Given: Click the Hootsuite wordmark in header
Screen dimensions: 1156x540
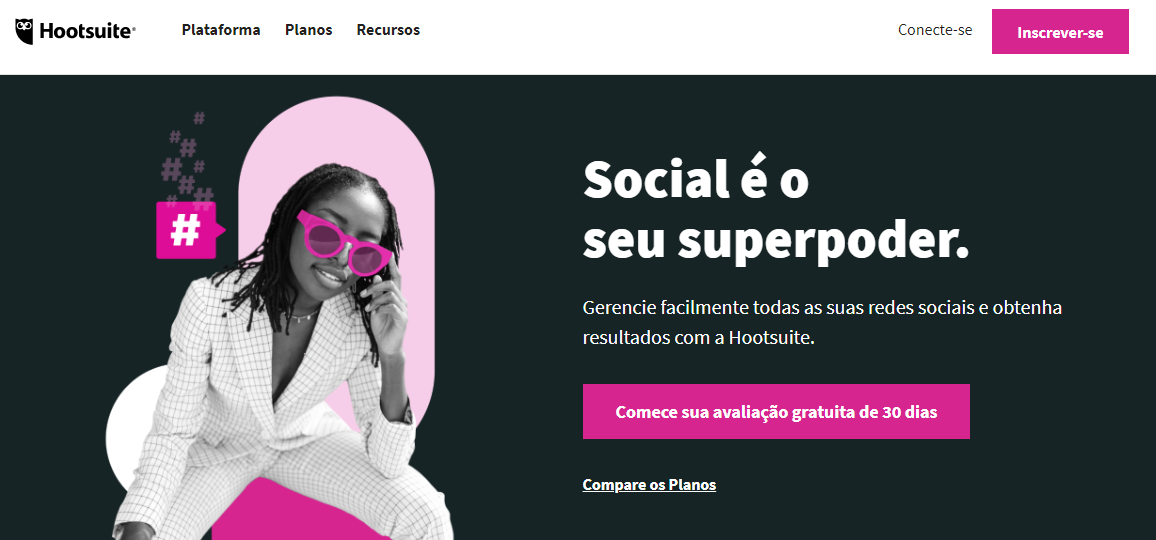Looking at the screenshot, I should coord(87,31).
